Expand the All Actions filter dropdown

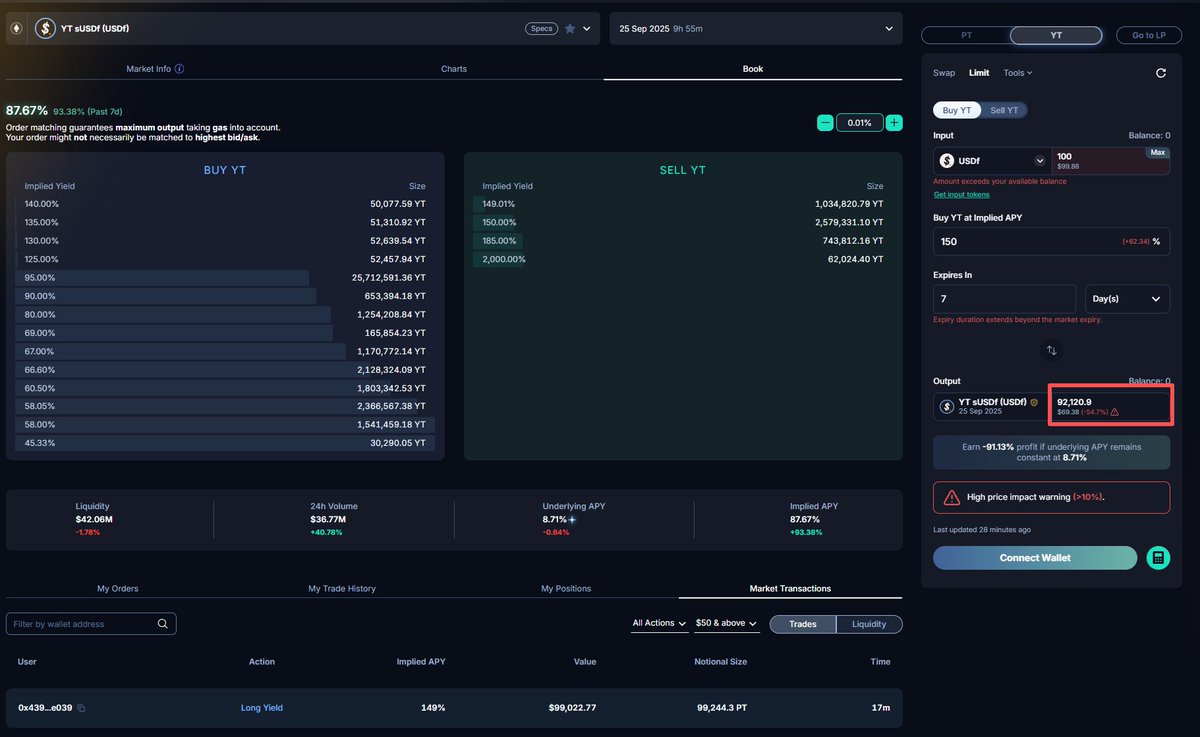[659, 624]
